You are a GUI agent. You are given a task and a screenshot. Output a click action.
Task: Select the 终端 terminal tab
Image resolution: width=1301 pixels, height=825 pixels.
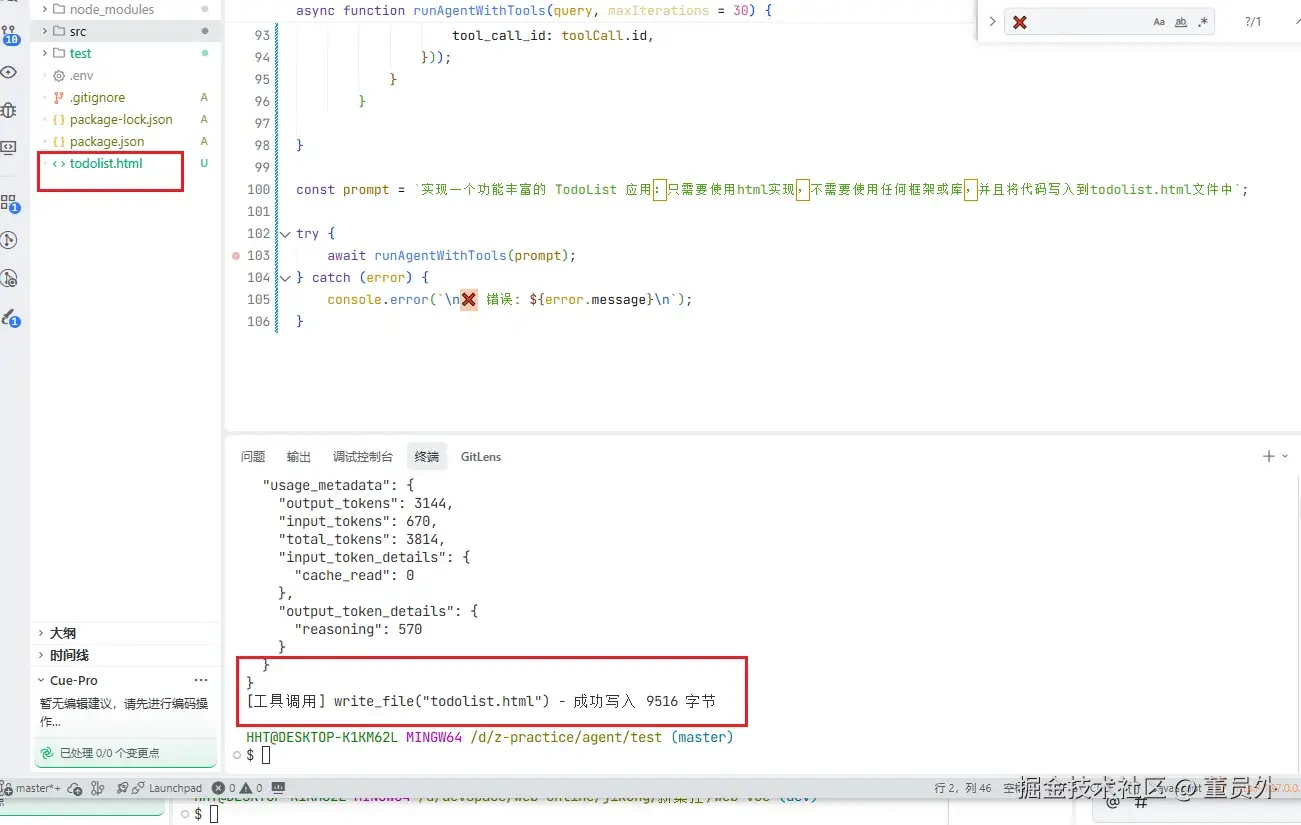click(427, 457)
